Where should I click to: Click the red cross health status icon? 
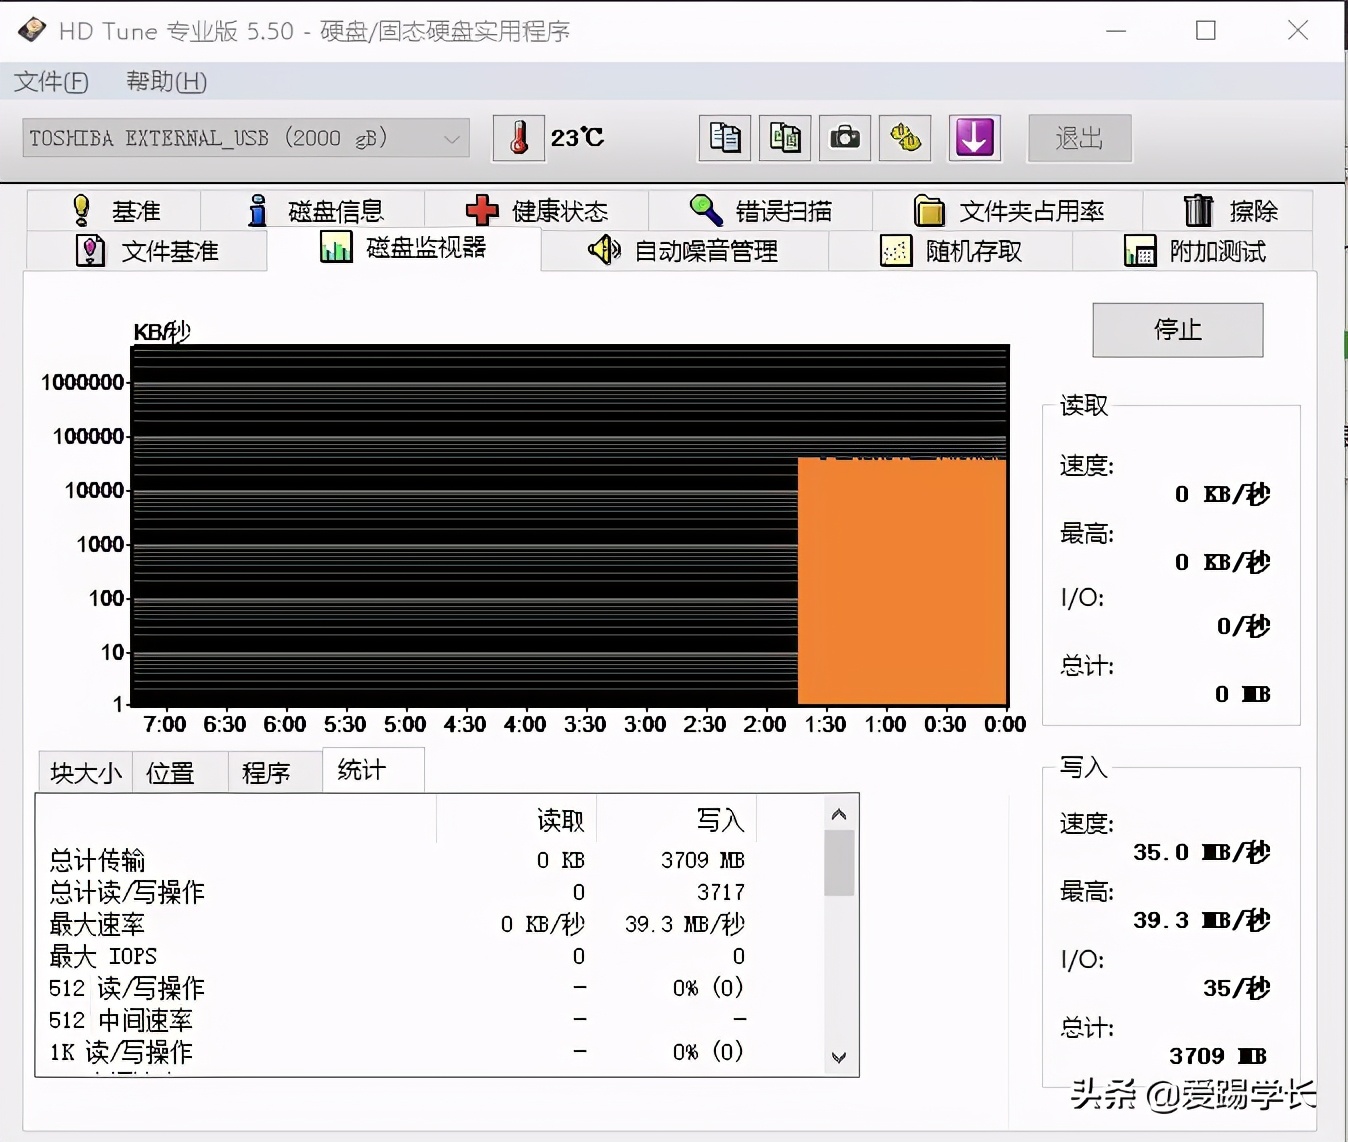[482, 210]
